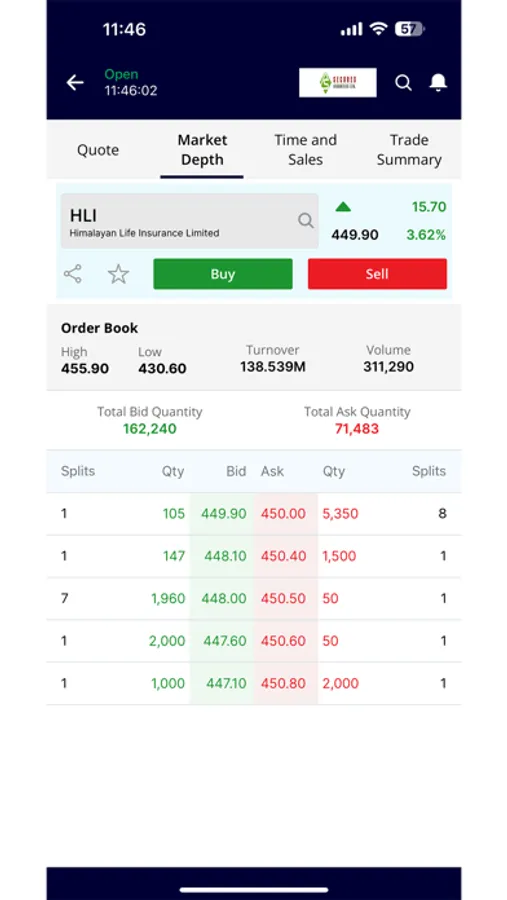Screen dimensions: 507x900
Task: Select the Market Depth tab
Action: click(x=202, y=150)
